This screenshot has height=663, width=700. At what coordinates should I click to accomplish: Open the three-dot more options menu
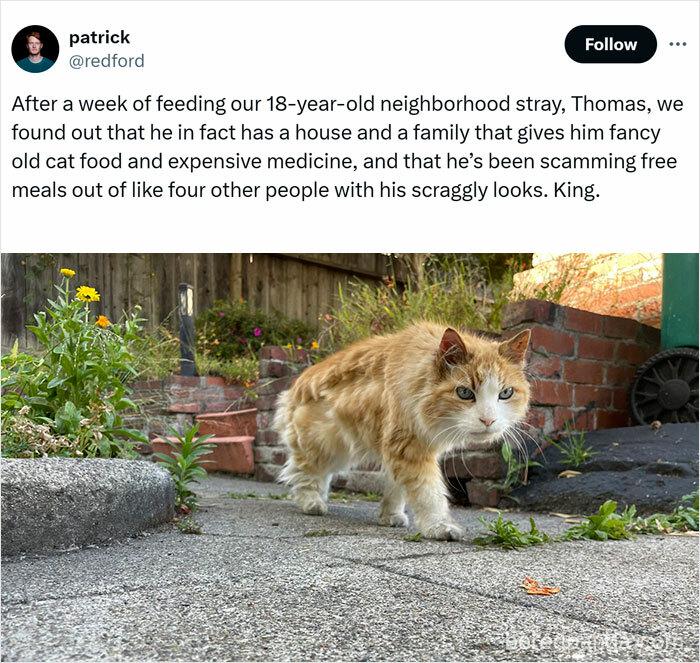click(677, 44)
